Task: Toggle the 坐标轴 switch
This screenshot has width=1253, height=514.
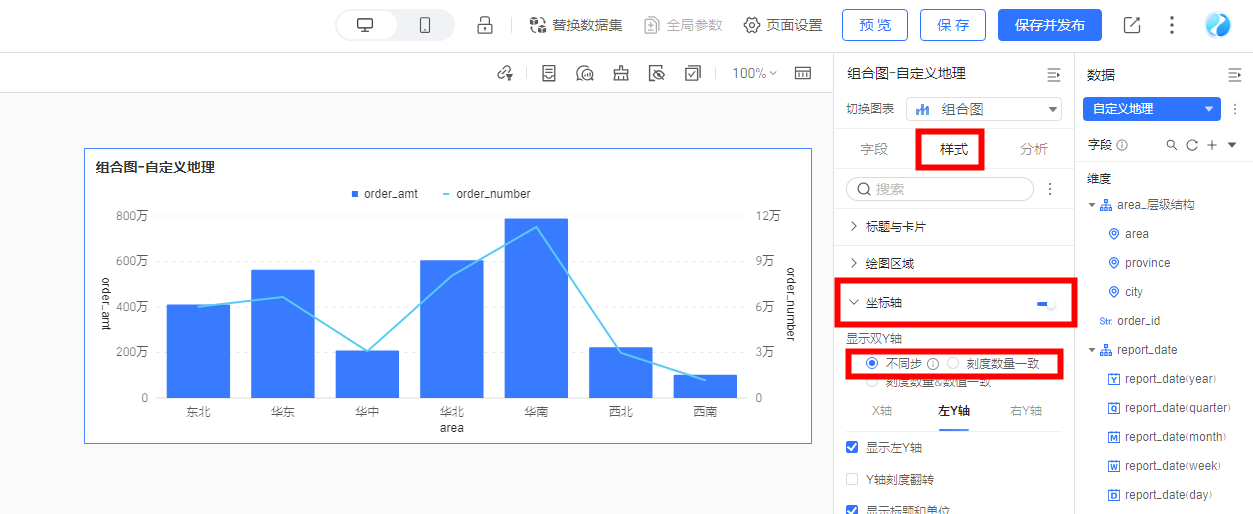Action: pyautogui.click(x=1045, y=303)
